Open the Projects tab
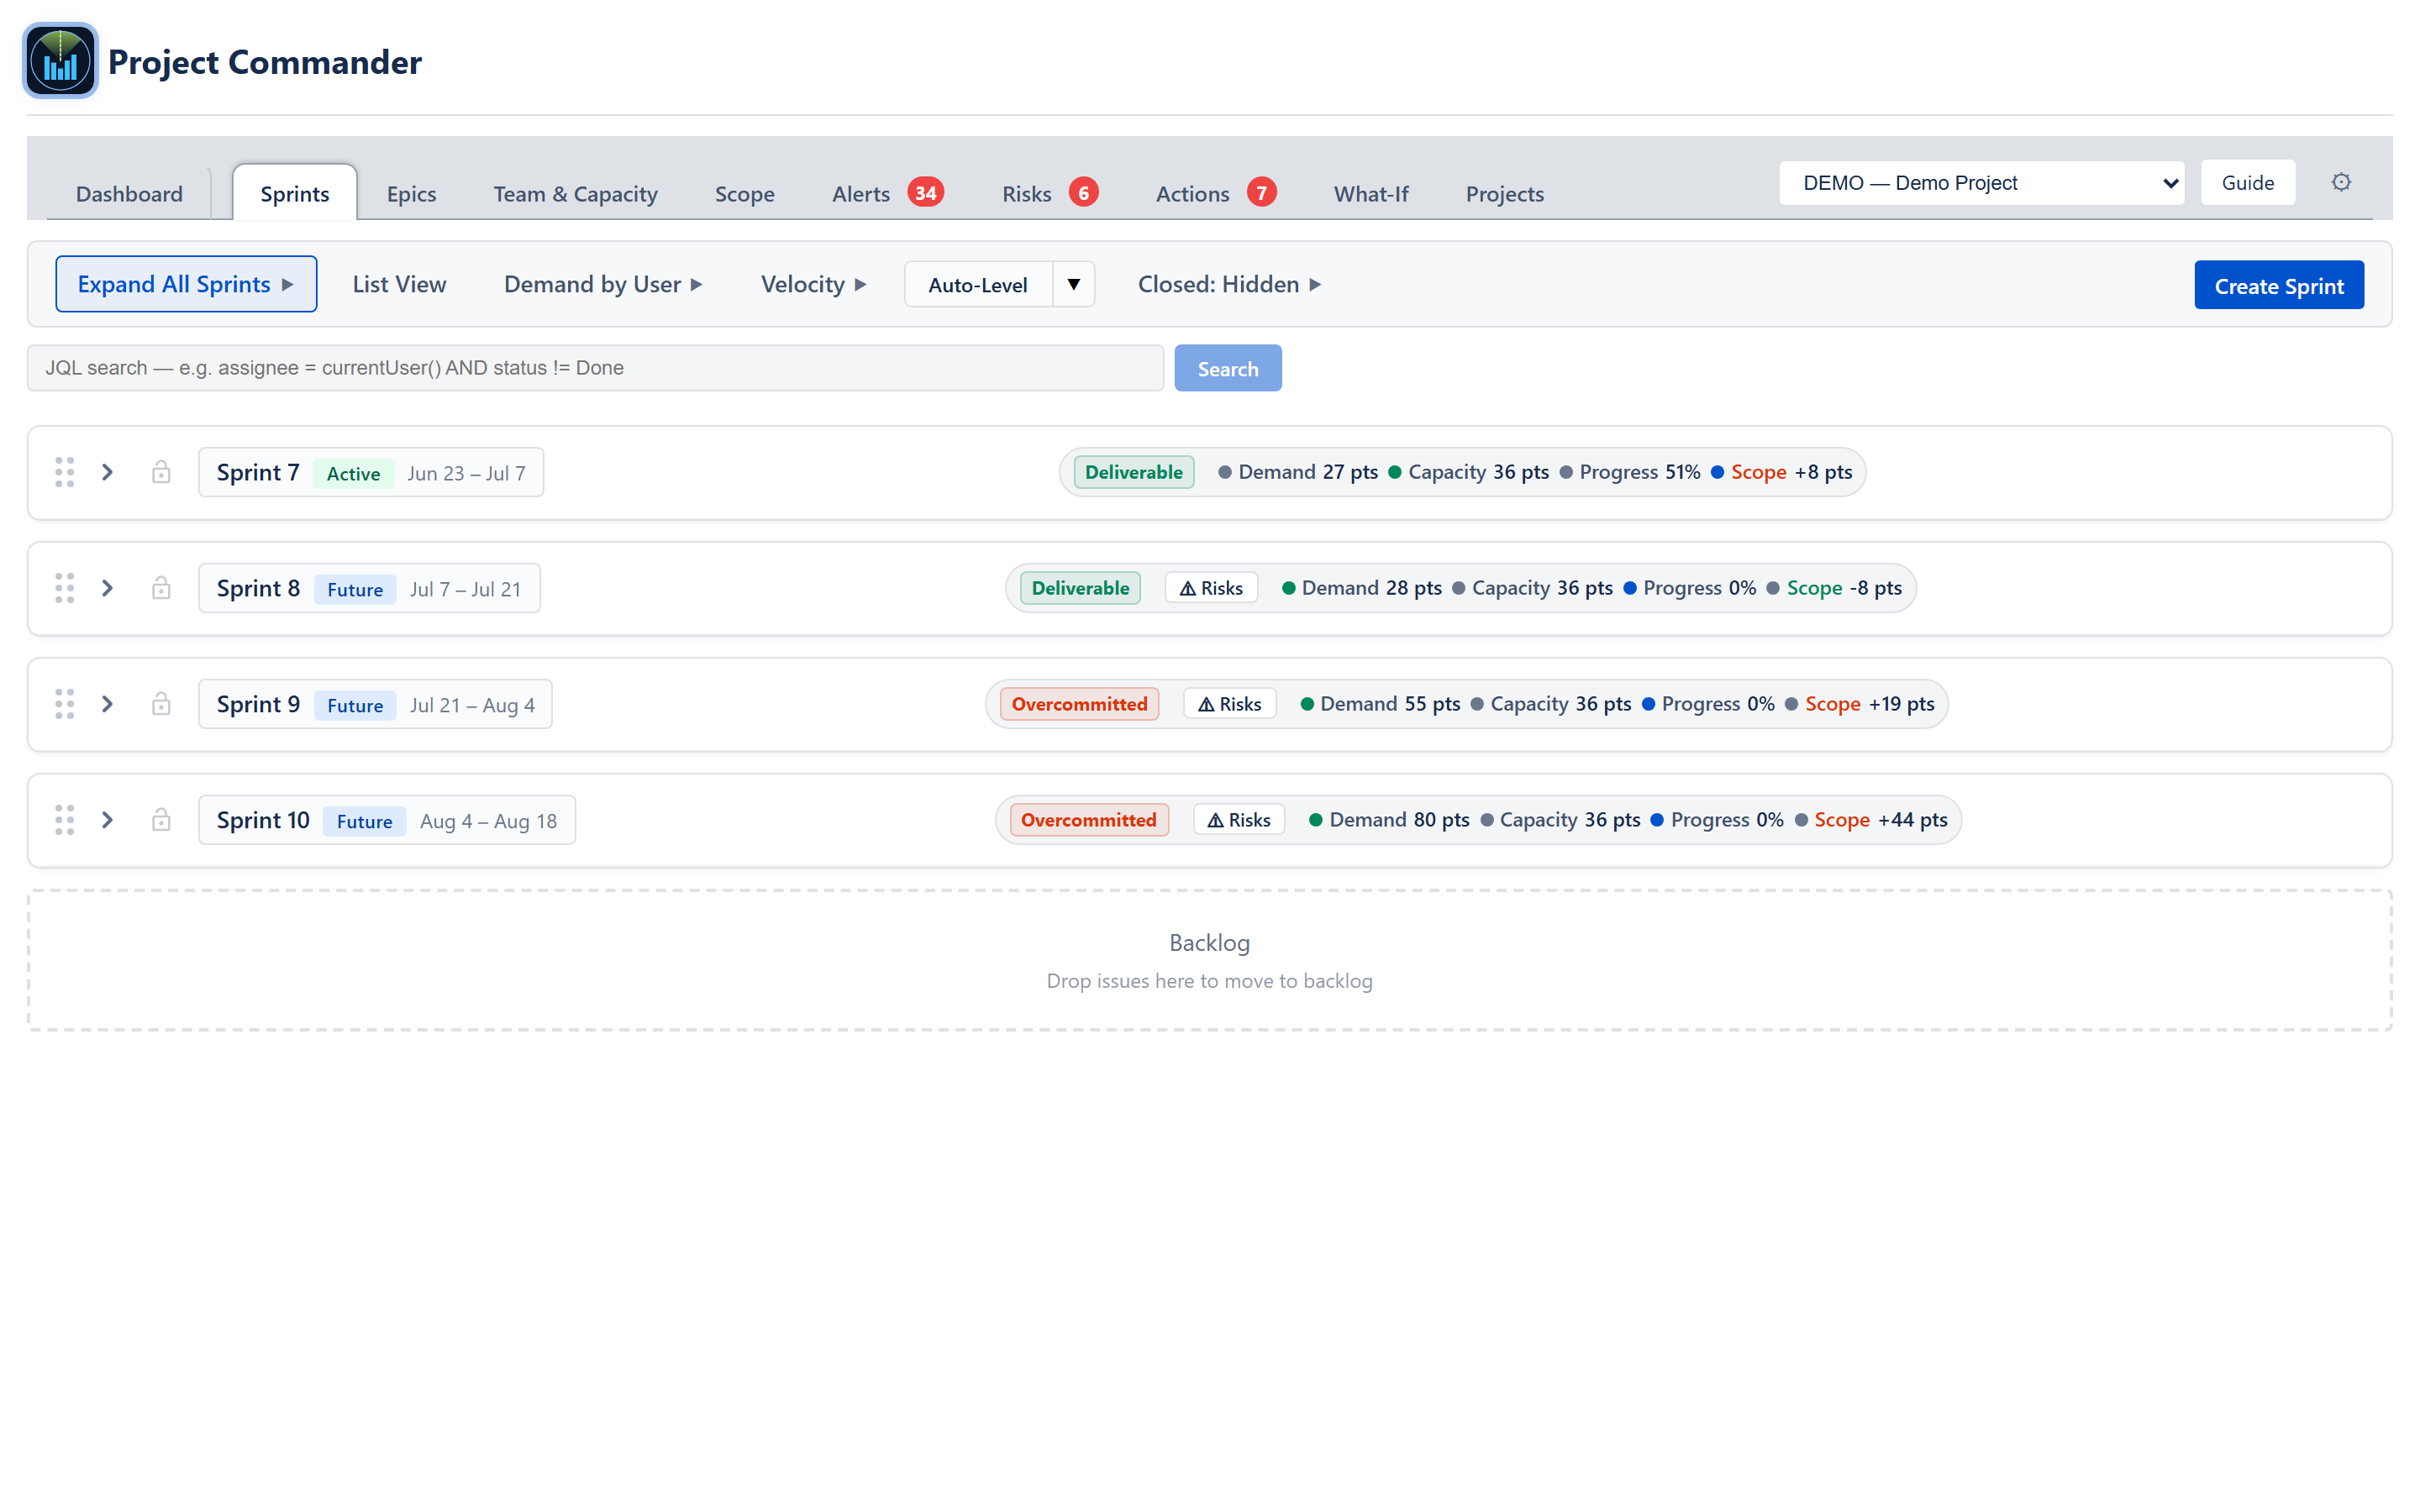Image resolution: width=2420 pixels, height=1512 pixels. [1504, 193]
